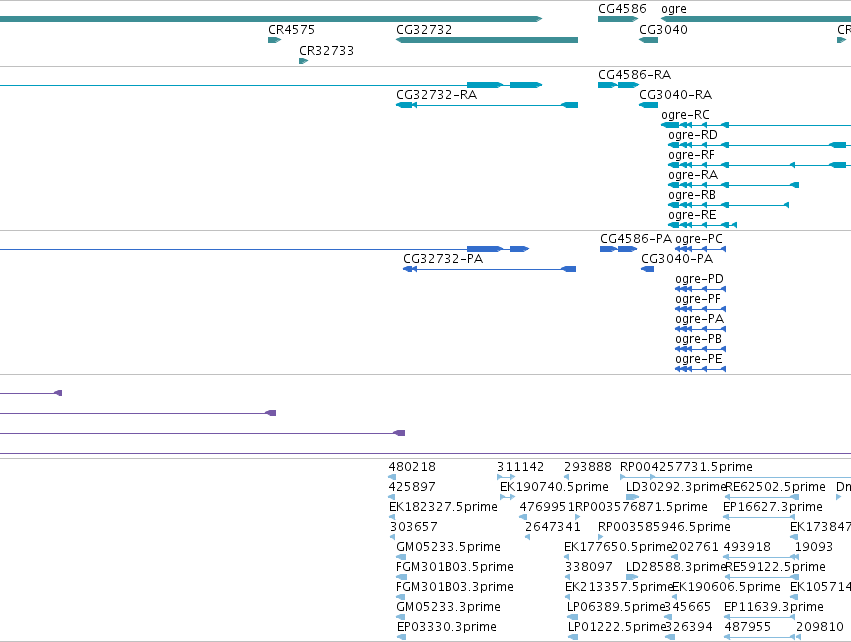Click the CG32732-RA transcript label
Image resolution: width=851 pixels, height=642 pixels.
pos(436,94)
